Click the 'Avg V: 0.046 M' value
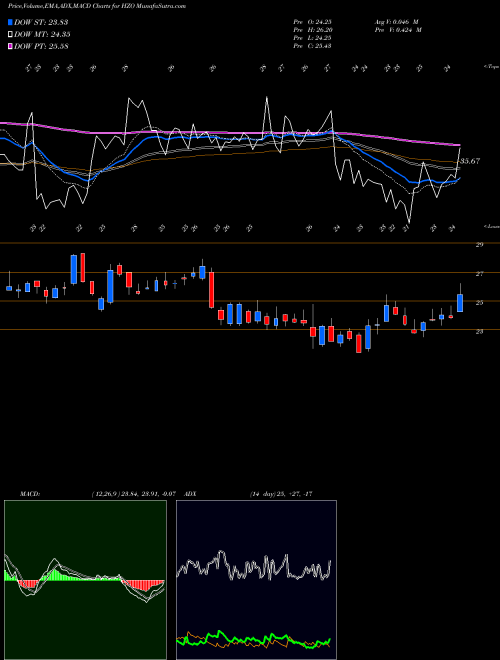This screenshot has width=500, height=660. pyautogui.click(x=396, y=22)
